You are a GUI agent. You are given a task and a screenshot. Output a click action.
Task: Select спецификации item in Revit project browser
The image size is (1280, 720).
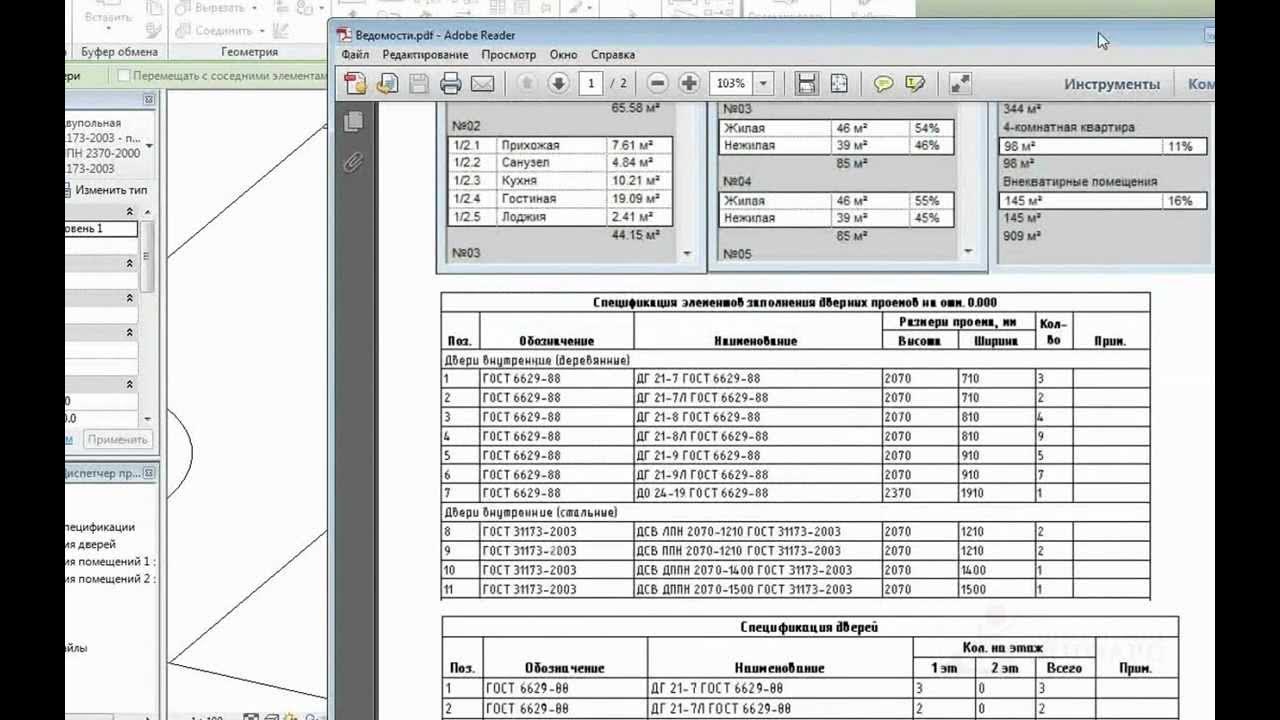[100, 527]
